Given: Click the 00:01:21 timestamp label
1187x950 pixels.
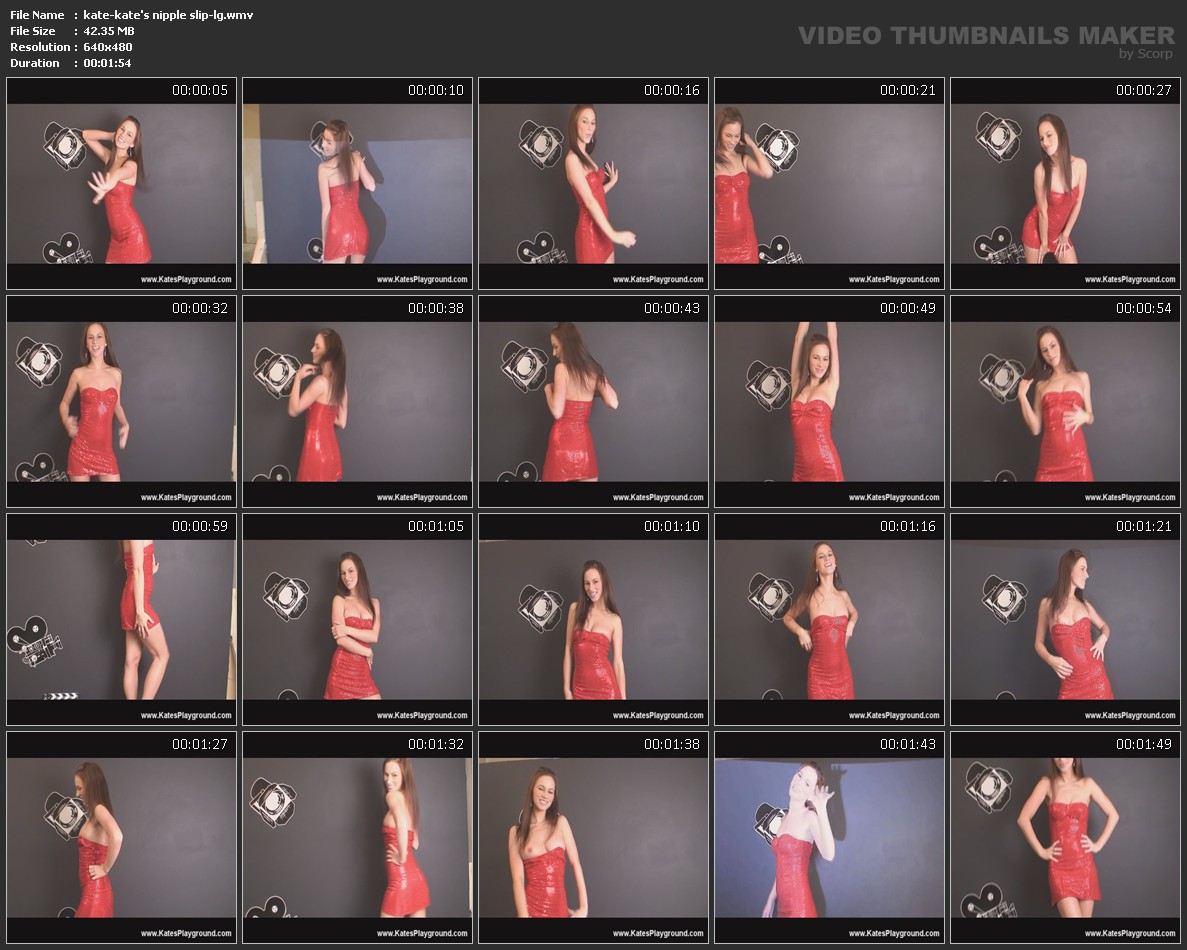Looking at the screenshot, I should 1143,526.
